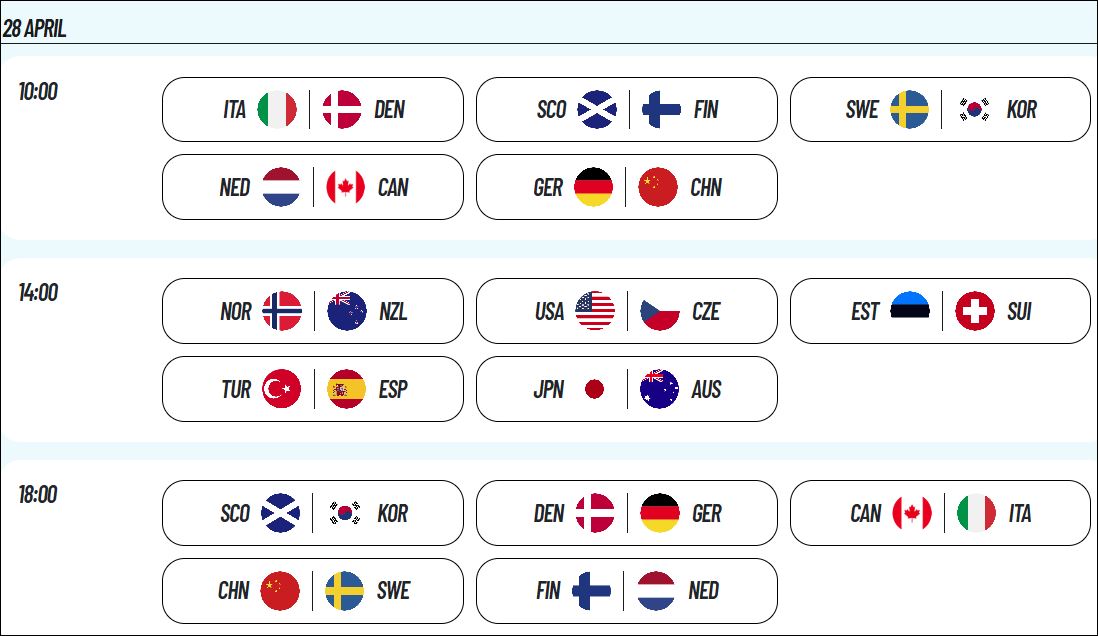
Task: Click the USA flag in USA vs CZE match
Action: click(x=595, y=311)
